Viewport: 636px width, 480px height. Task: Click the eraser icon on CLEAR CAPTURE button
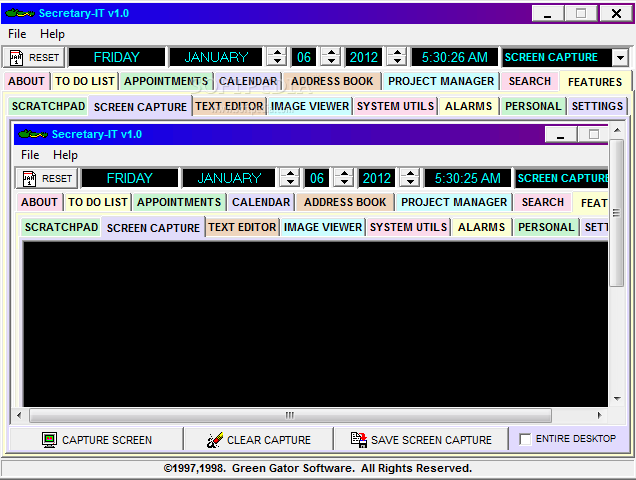pos(215,440)
